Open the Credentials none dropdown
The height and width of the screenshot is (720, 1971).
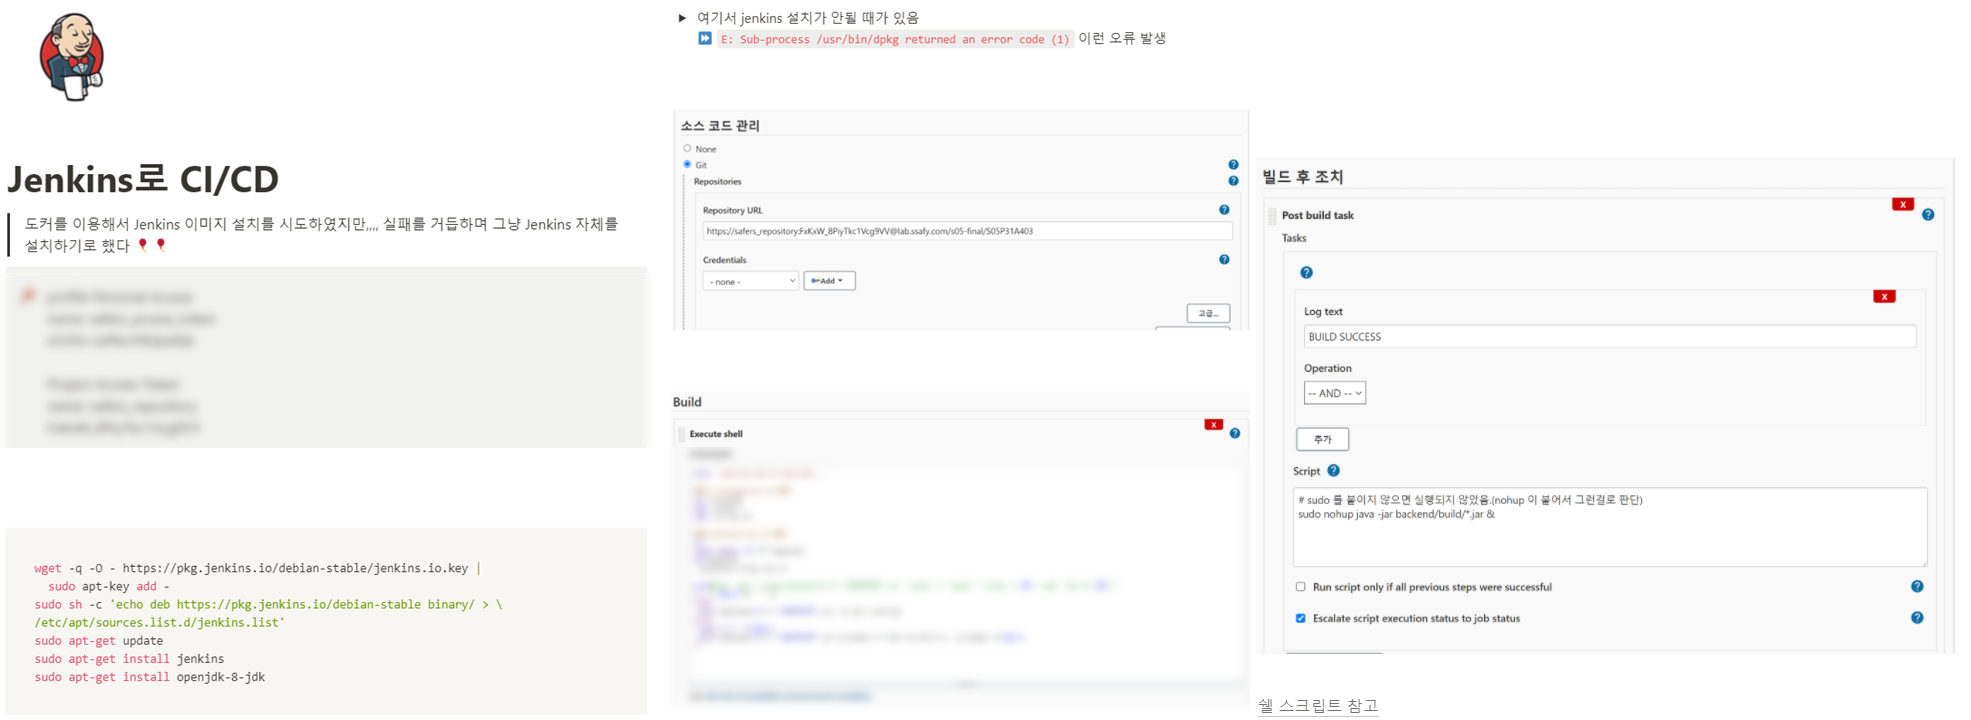(x=750, y=281)
